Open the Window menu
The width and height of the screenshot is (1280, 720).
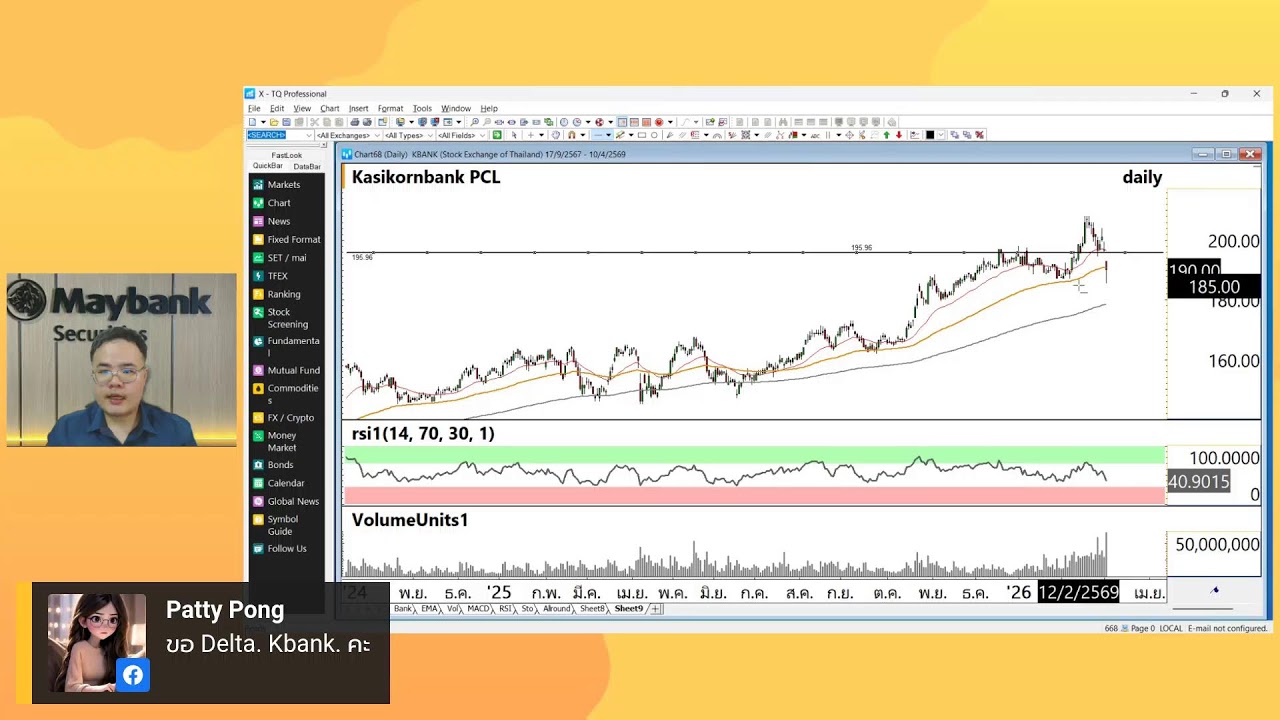coord(456,108)
